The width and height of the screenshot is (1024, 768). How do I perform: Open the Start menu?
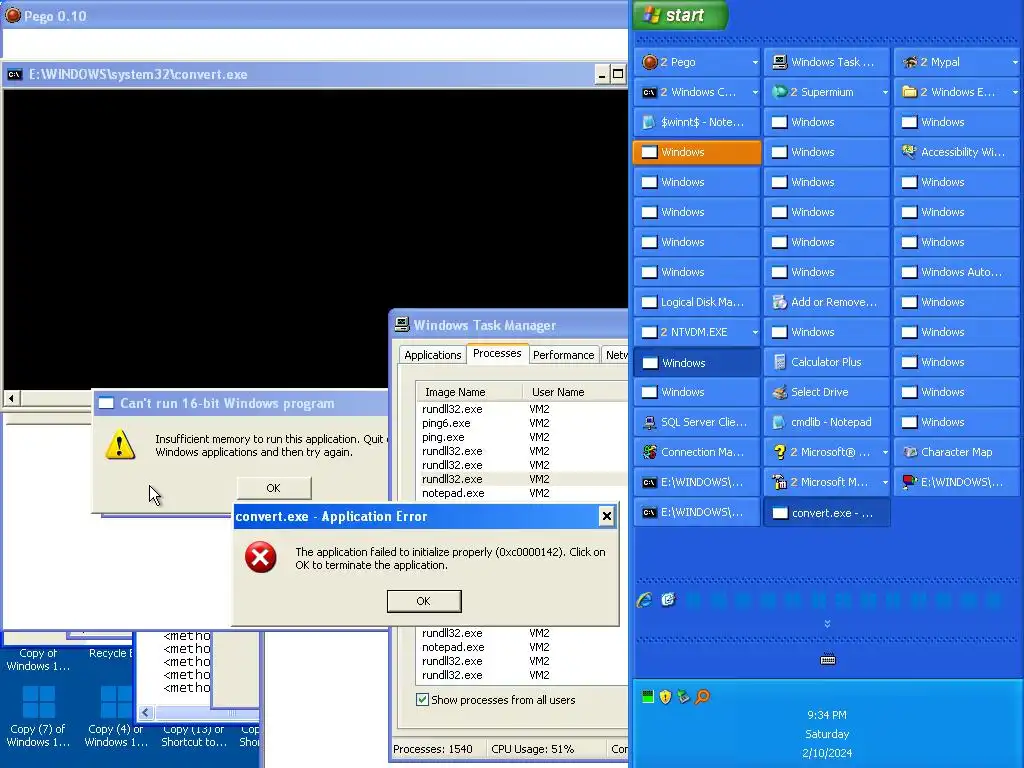[680, 15]
